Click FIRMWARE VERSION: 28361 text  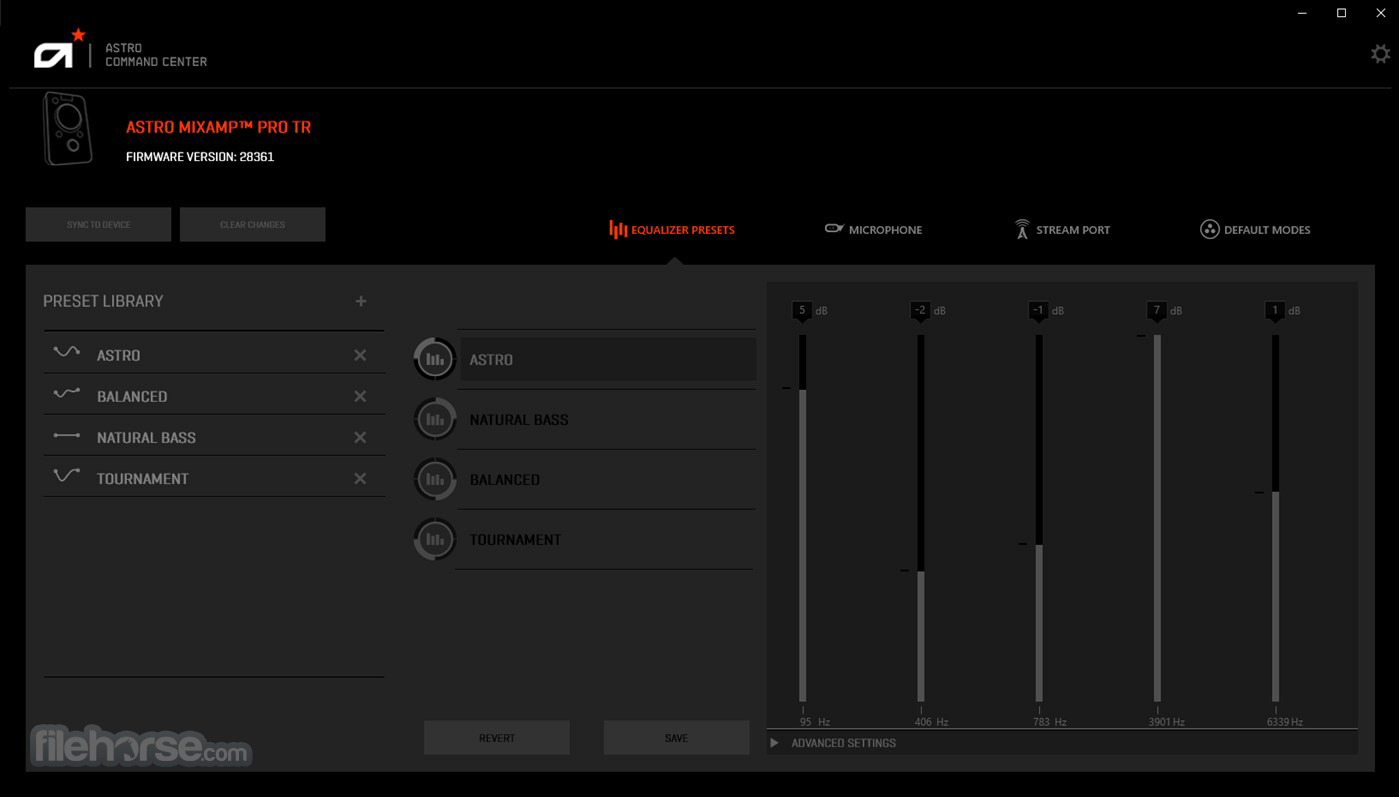pos(200,157)
